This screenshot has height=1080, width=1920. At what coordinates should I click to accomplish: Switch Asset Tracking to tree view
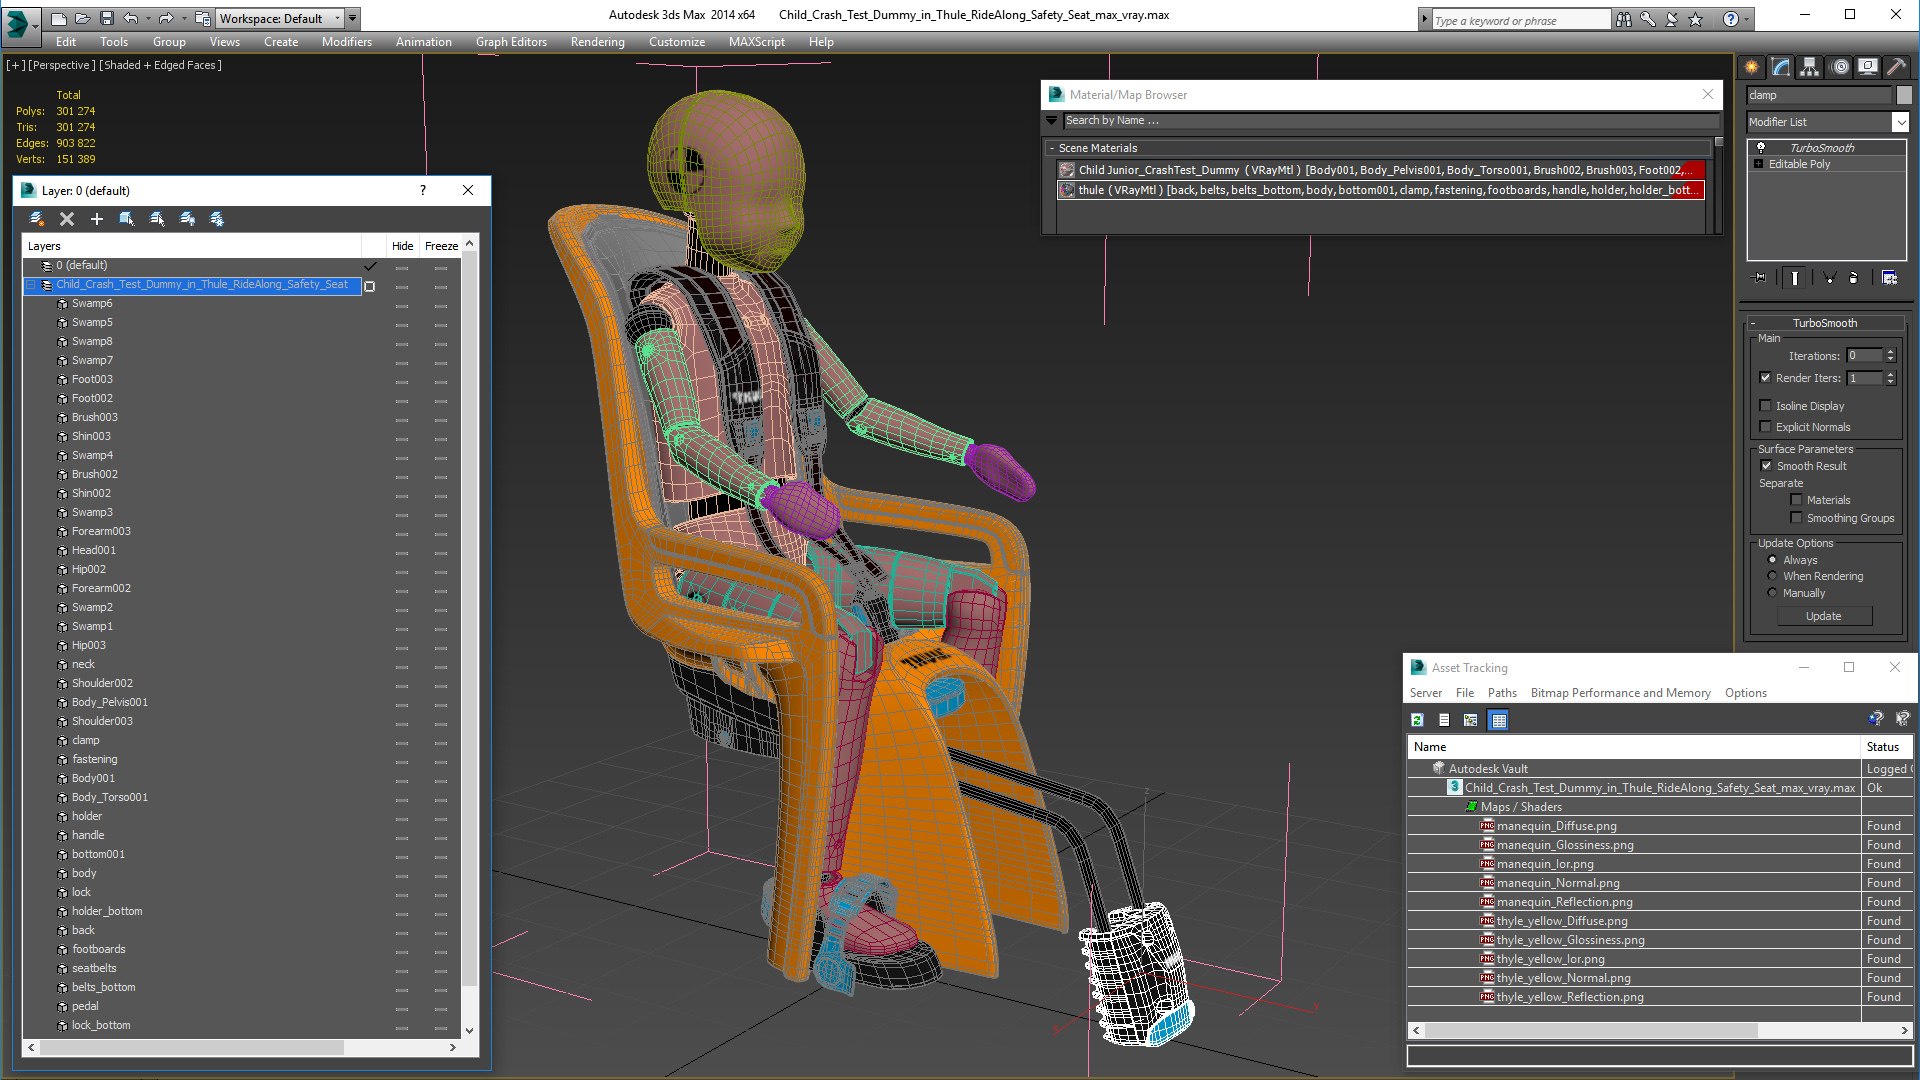click(1470, 720)
